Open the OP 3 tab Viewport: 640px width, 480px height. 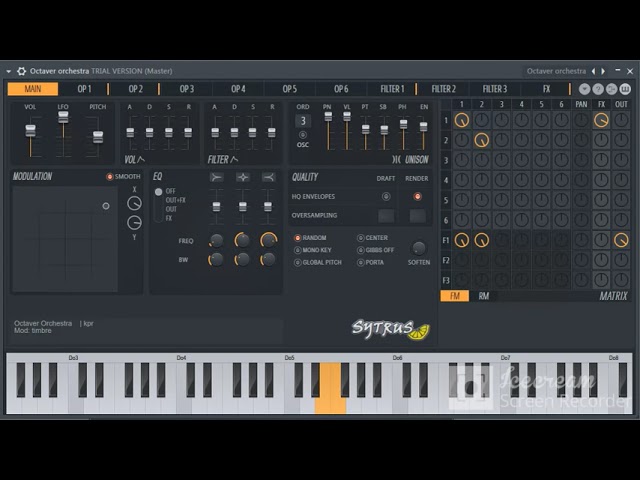[x=187, y=89]
